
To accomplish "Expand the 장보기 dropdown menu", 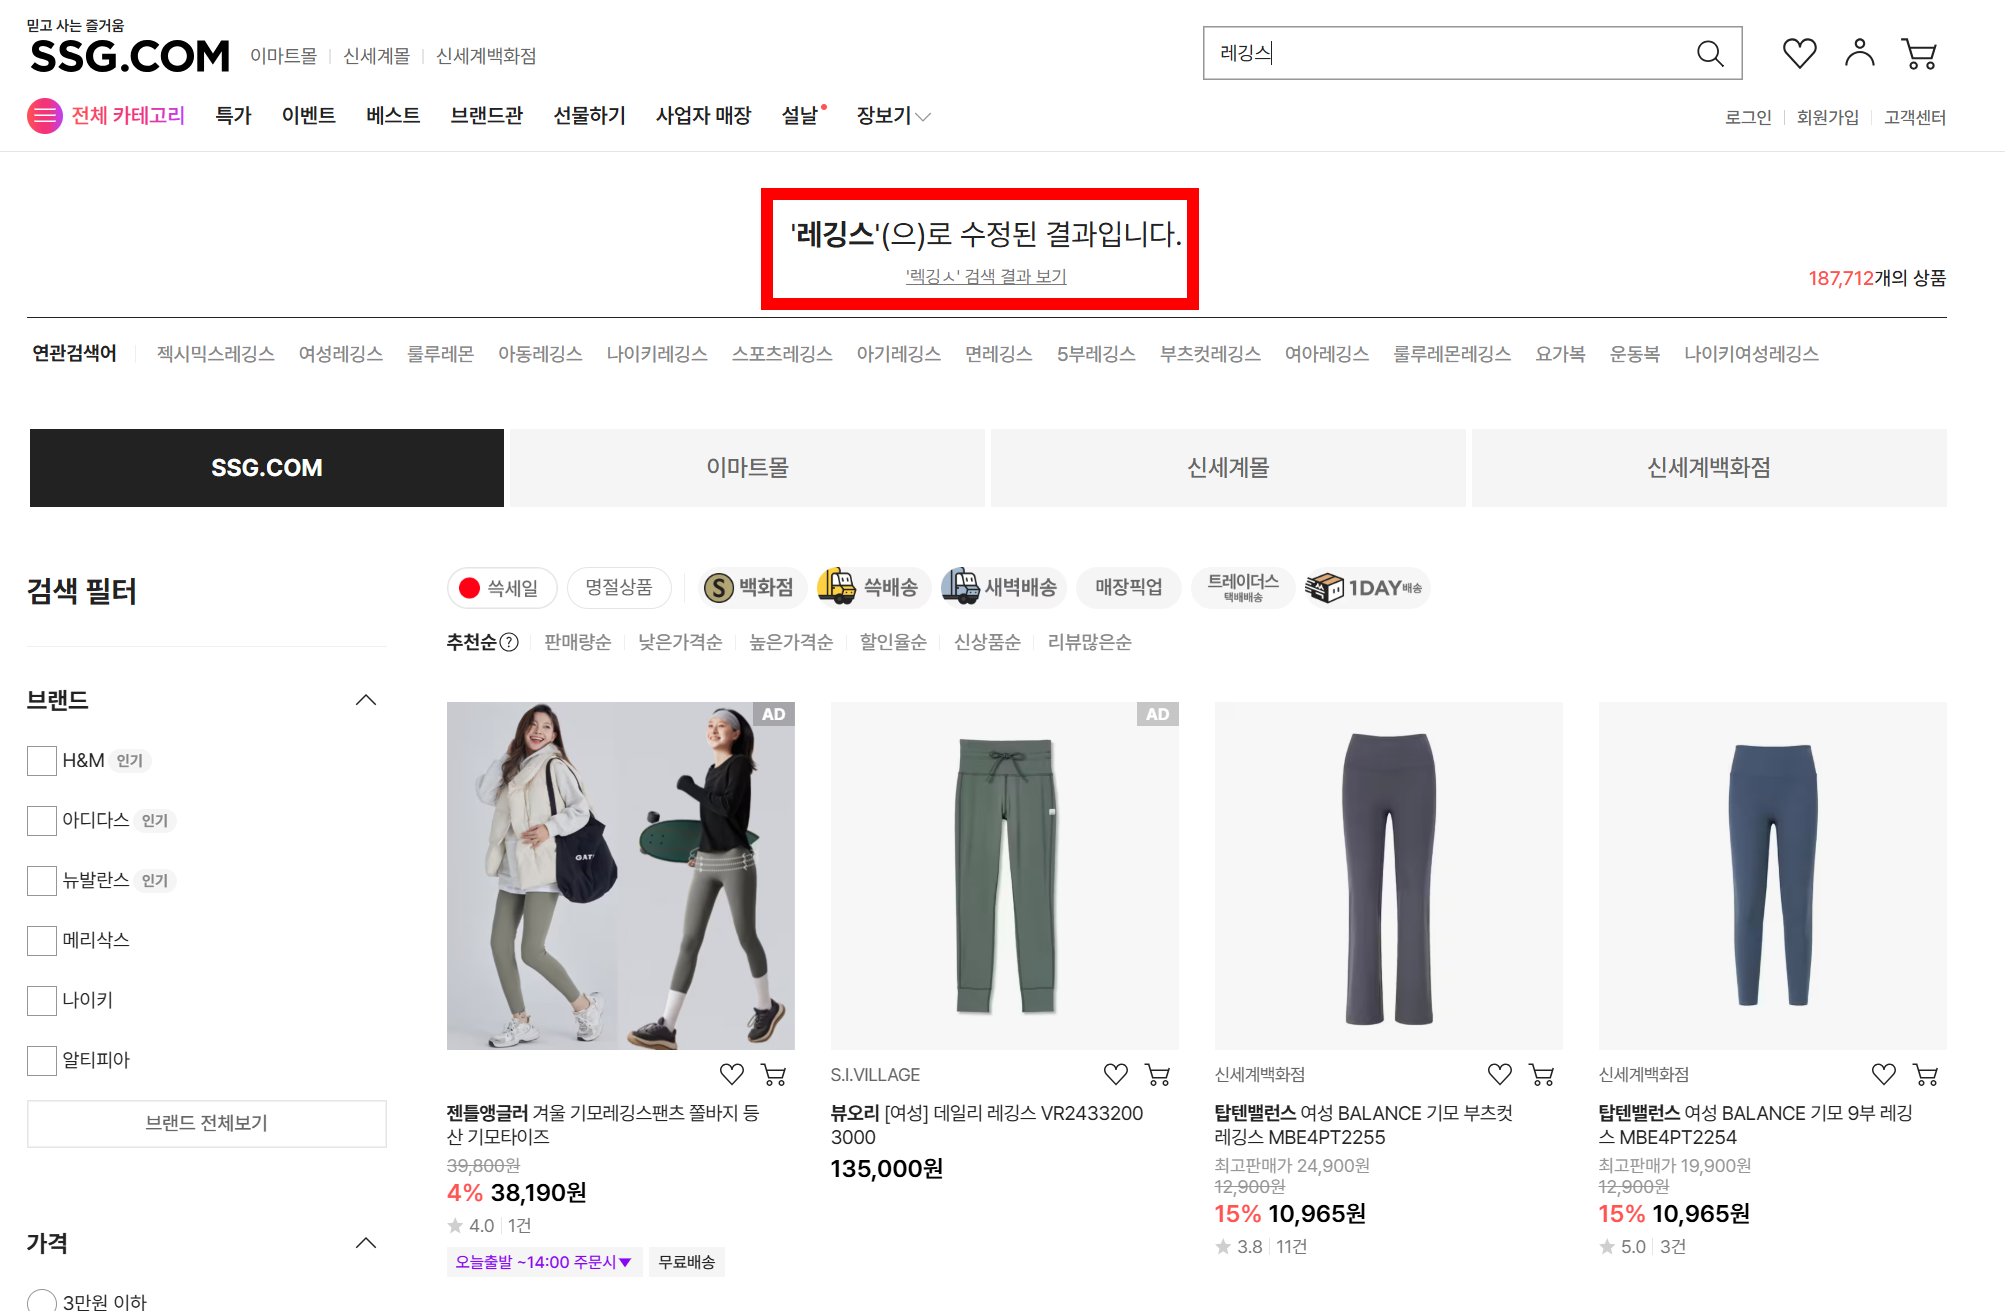I will pos(893,116).
